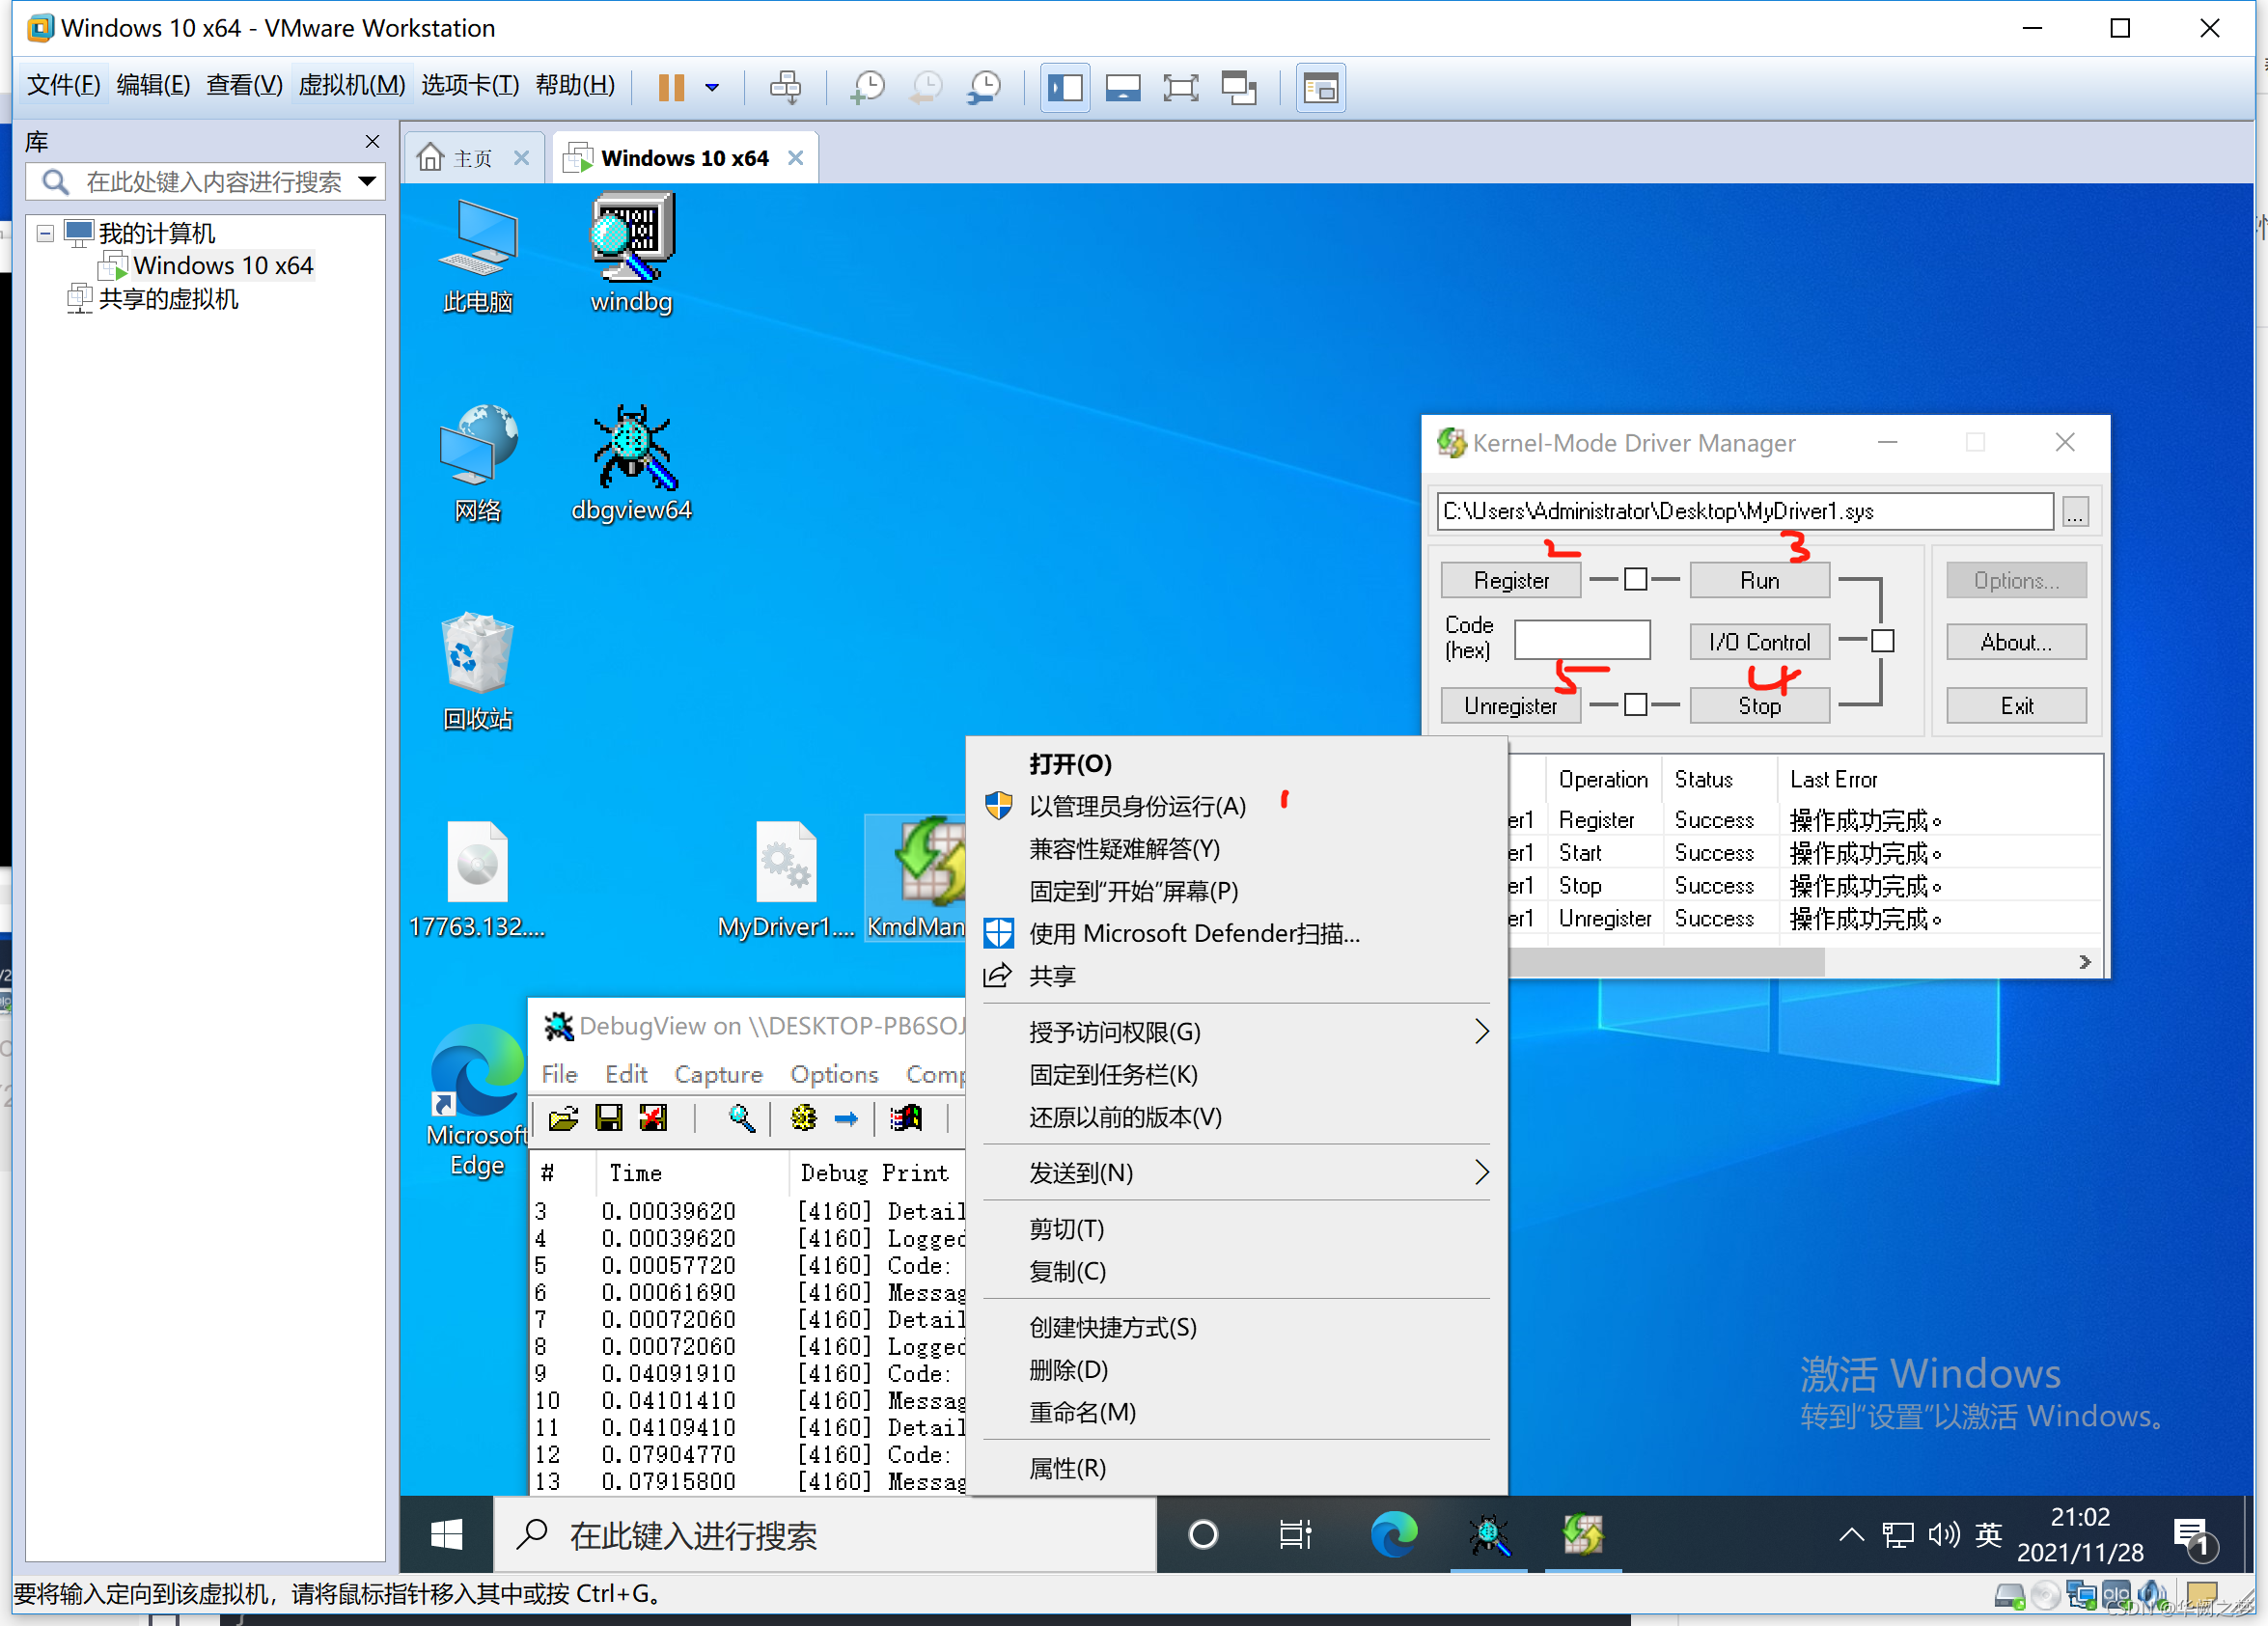The height and width of the screenshot is (1626, 2268).
Task: Click DebugView find magnifier icon
Action: [741, 1118]
